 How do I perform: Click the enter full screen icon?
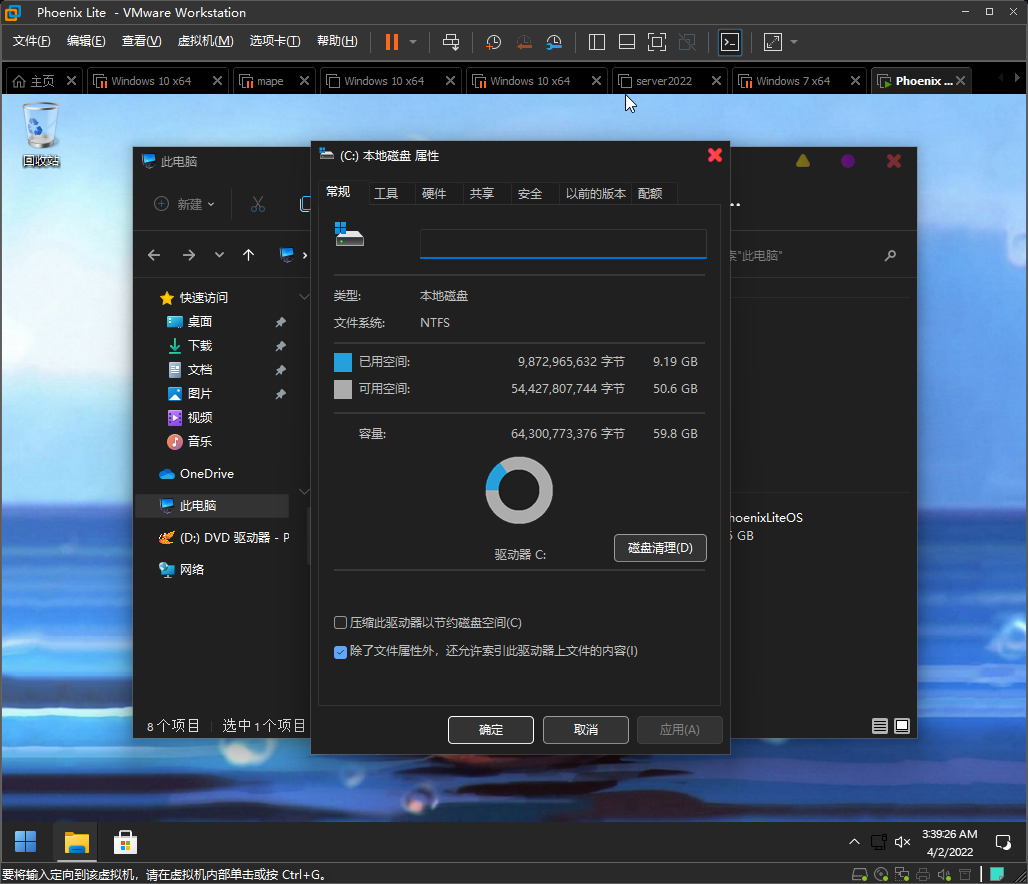point(656,42)
